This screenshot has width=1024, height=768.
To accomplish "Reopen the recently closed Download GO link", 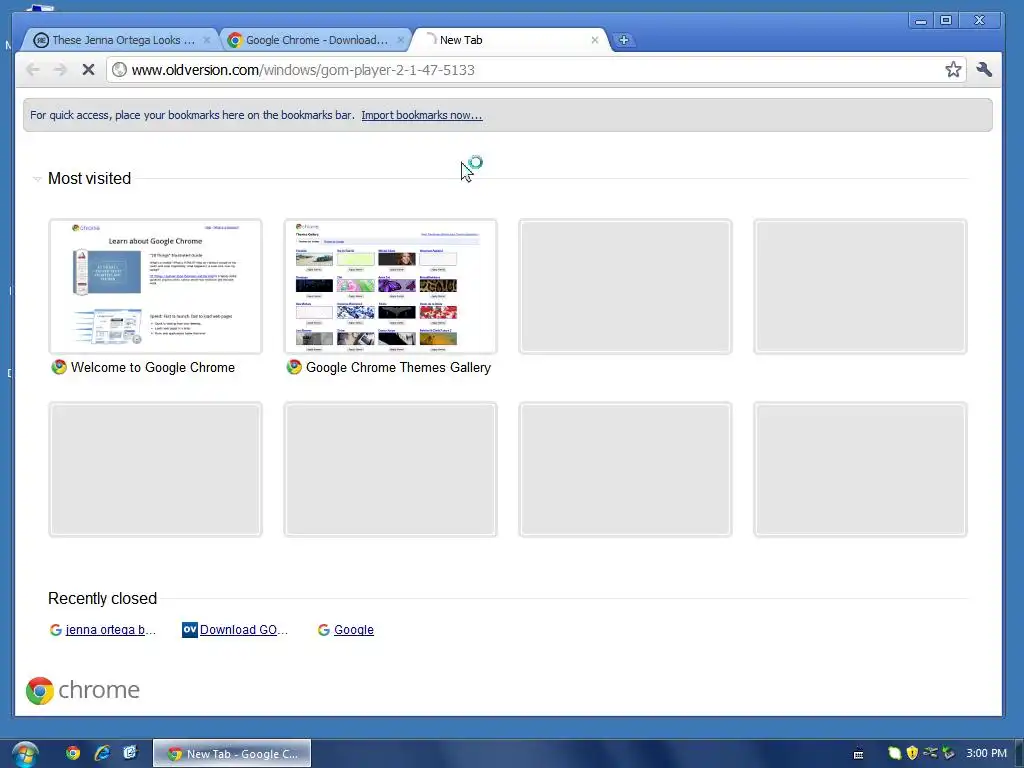I will coord(244,630).
